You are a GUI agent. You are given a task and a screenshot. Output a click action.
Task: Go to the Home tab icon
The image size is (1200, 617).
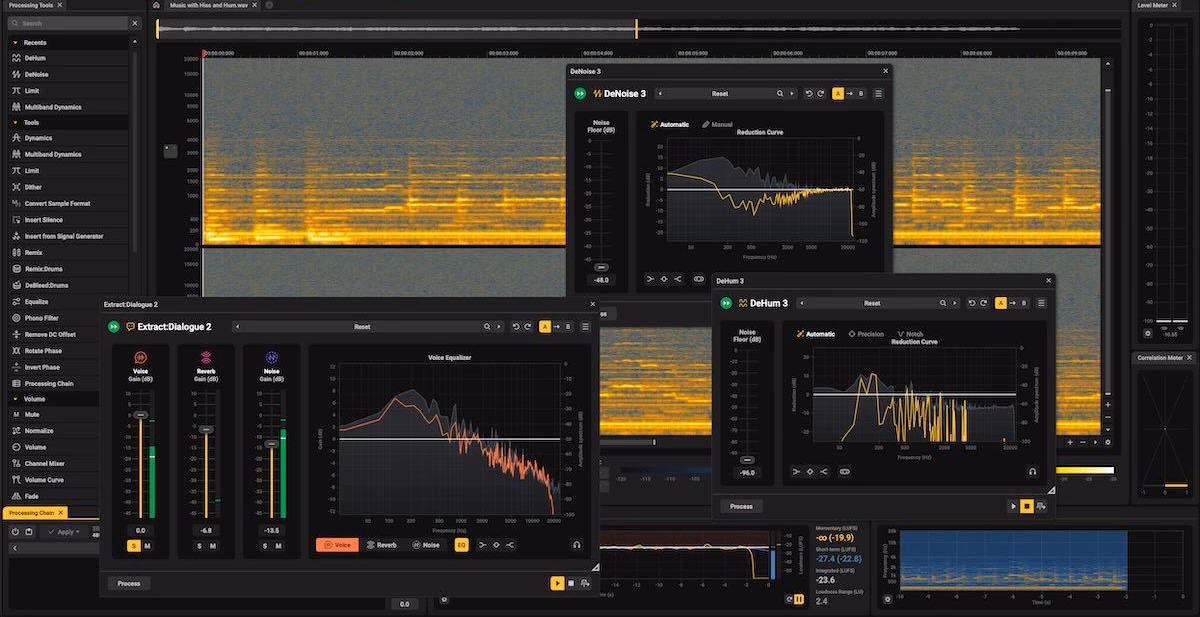(156, 5)
